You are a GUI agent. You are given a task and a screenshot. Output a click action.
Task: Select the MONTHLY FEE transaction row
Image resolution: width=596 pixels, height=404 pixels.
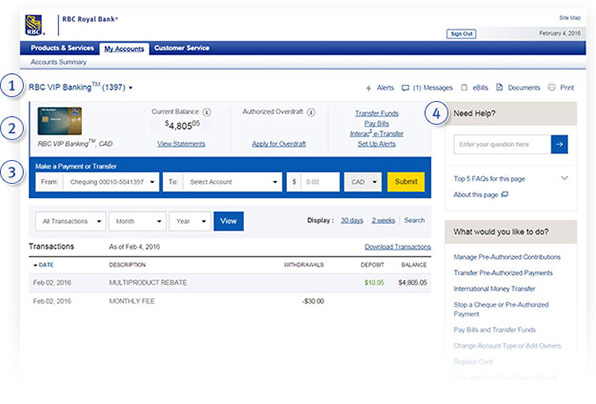(230, 301)
